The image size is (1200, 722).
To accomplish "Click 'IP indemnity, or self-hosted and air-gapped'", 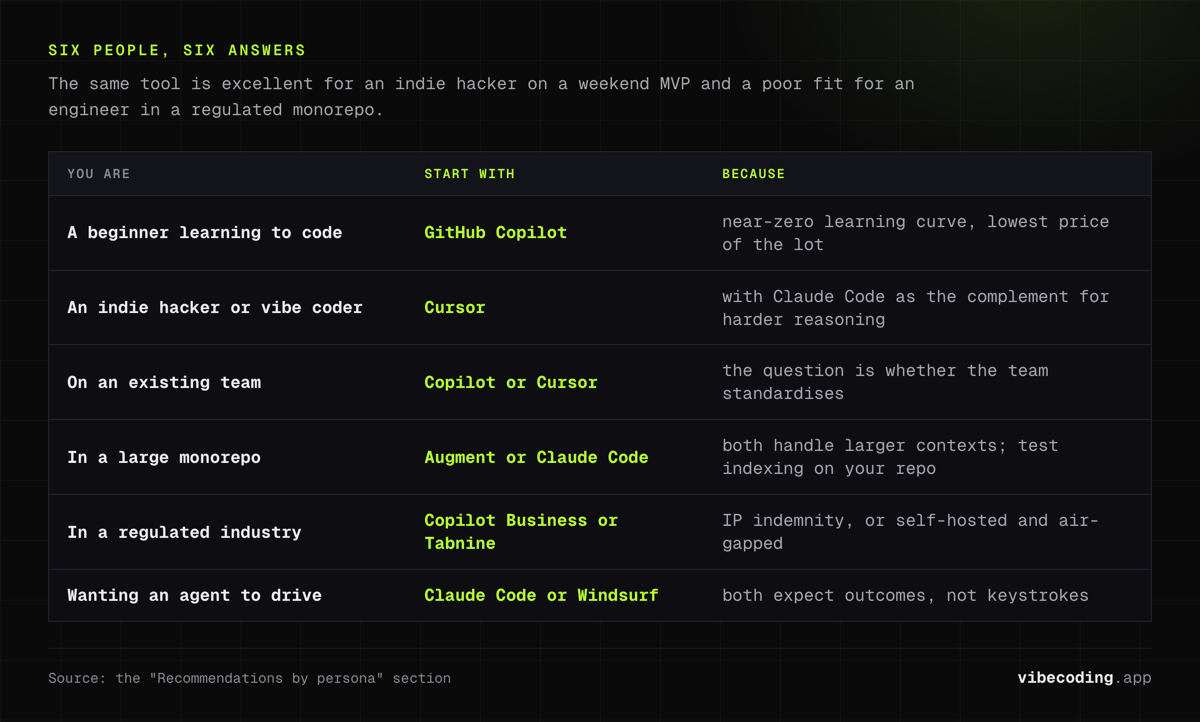I will coord(910,532).
